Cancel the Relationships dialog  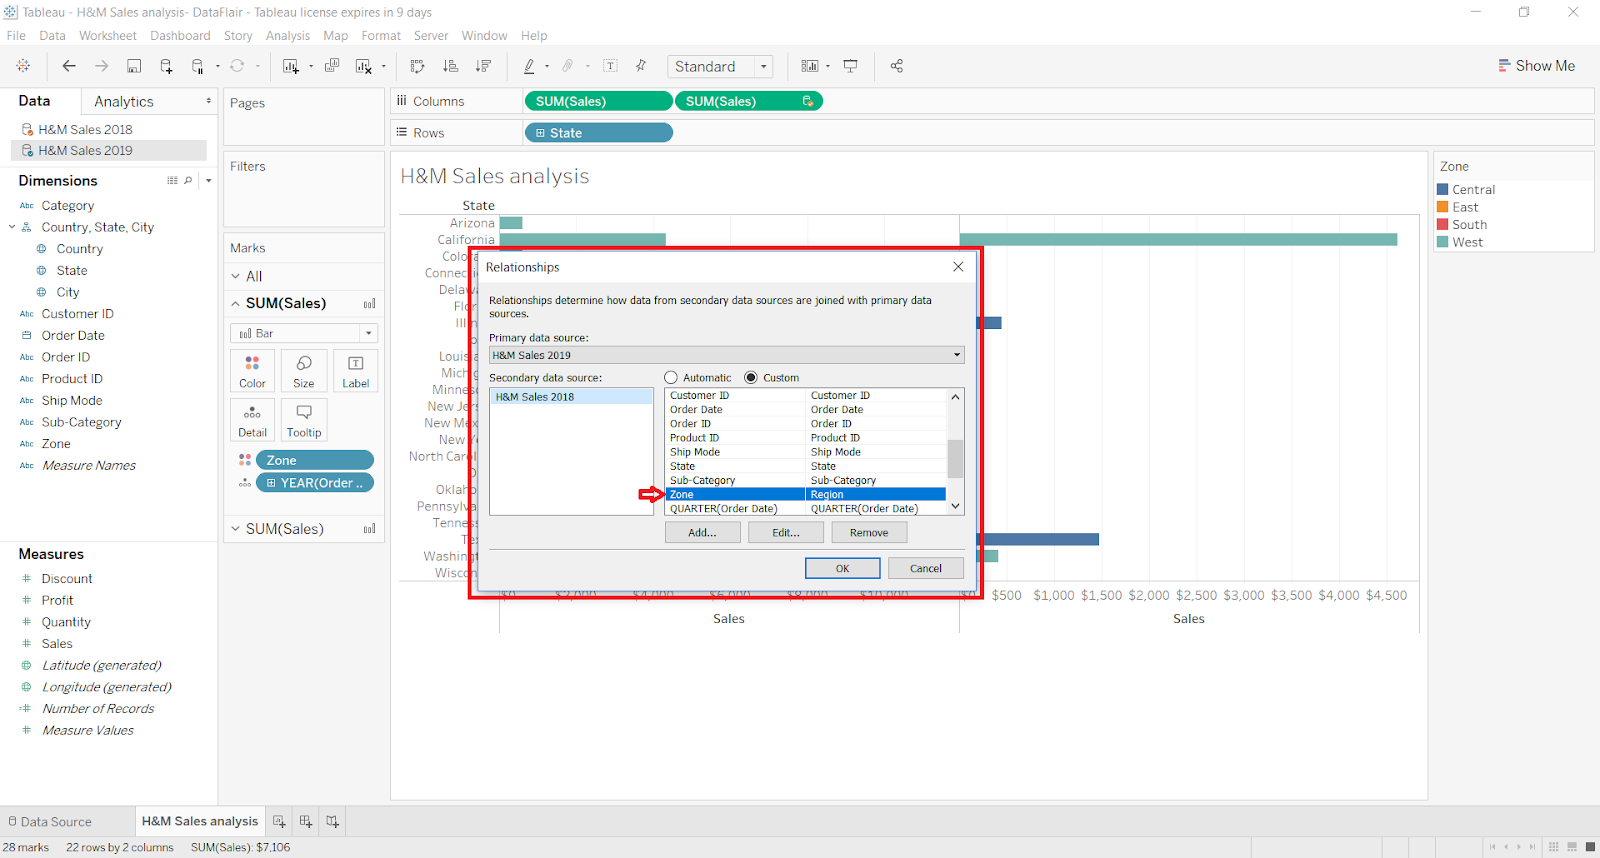[926, 568]
